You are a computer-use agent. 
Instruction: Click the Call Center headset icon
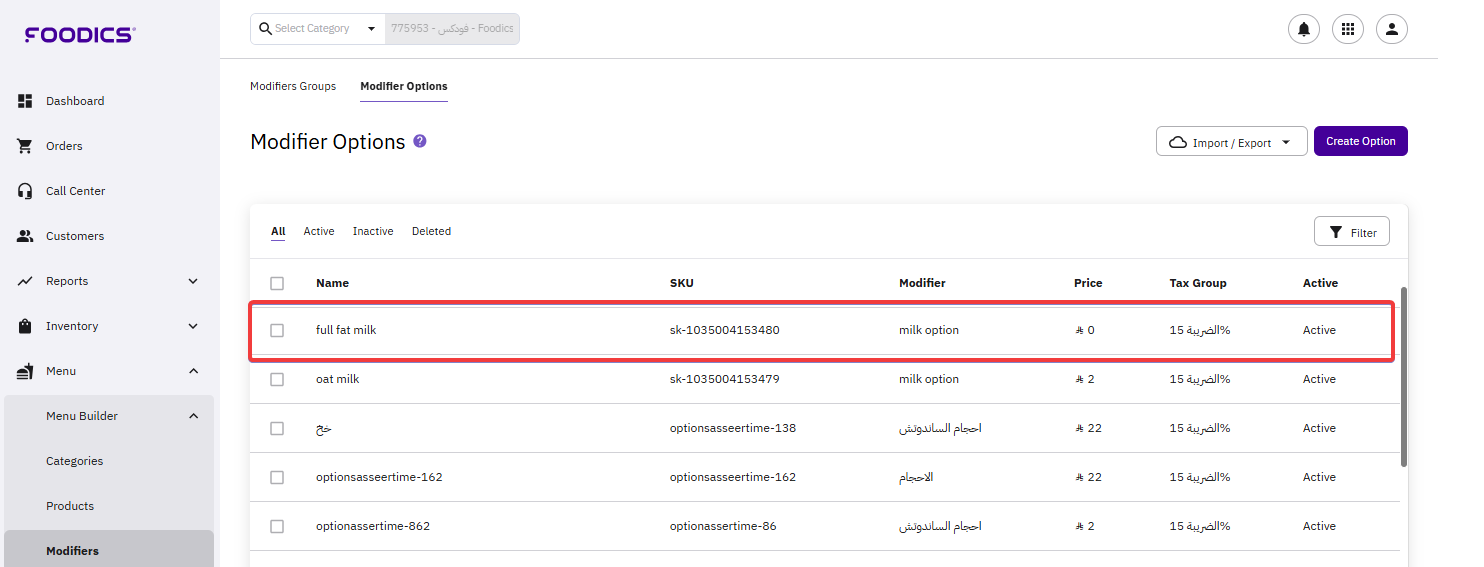[x=26, y=191]
